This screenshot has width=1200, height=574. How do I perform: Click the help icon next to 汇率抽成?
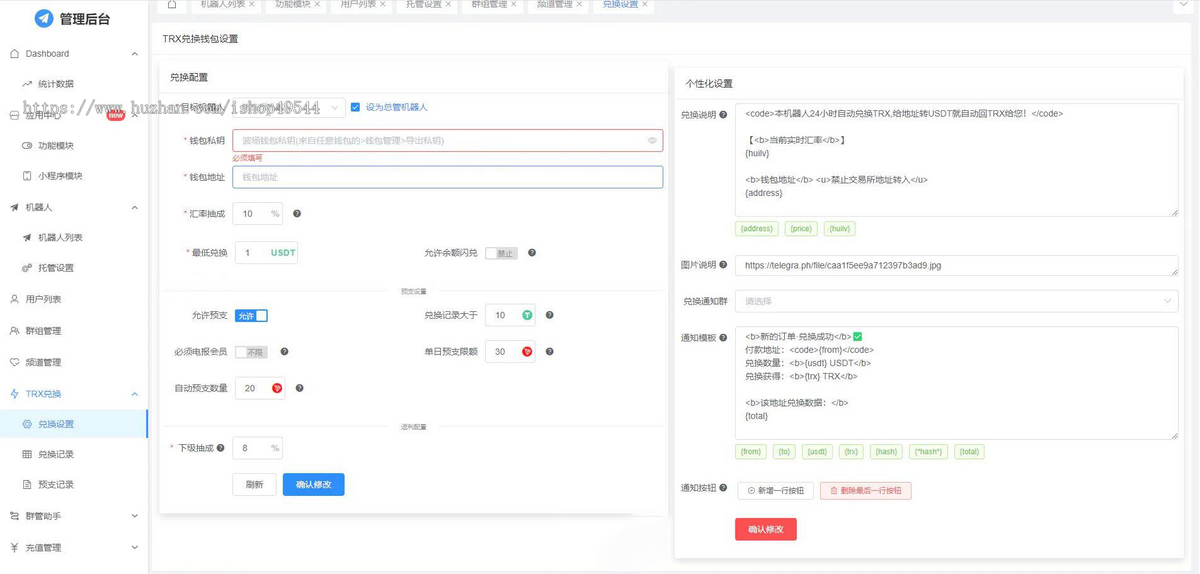297,214
